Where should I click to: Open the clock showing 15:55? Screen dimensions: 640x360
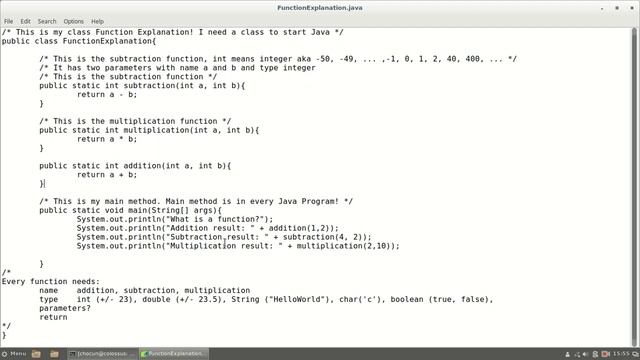click(621, 354)
